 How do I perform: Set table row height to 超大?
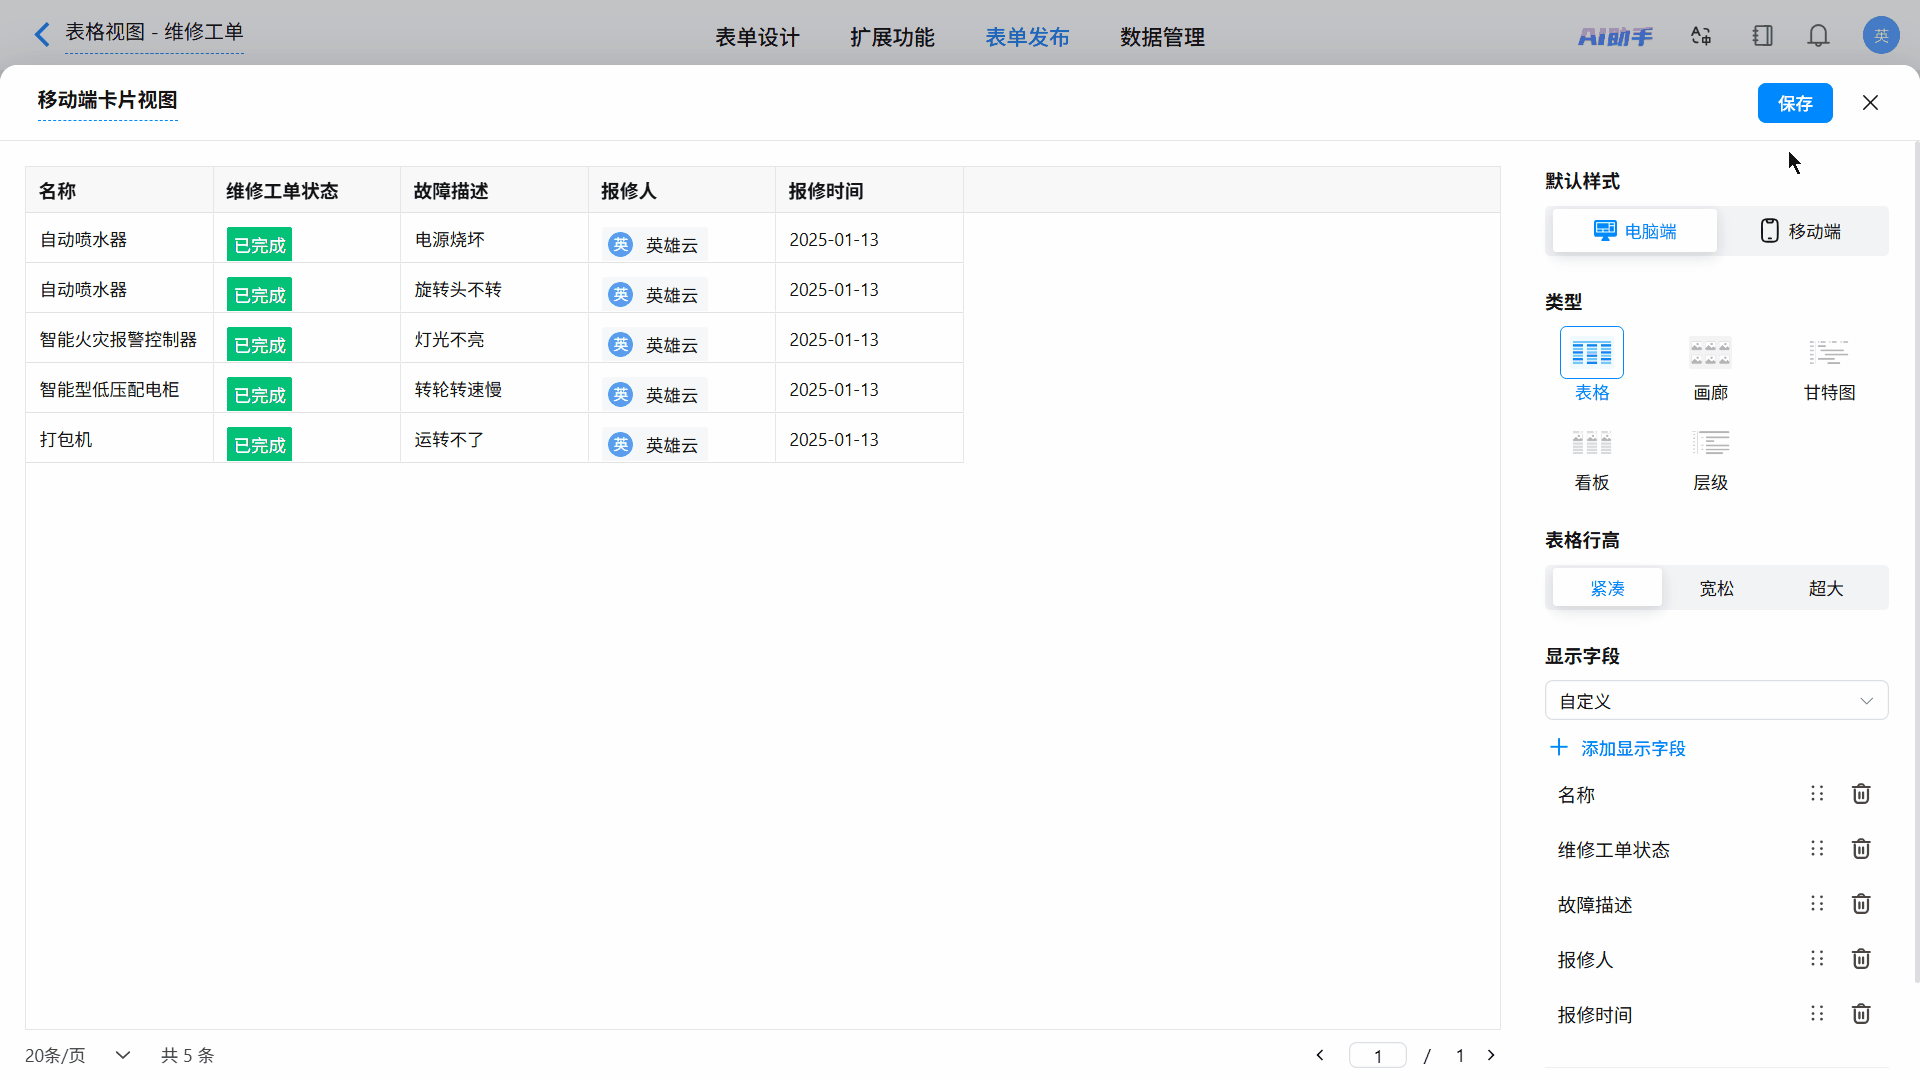pos(1825,588)
